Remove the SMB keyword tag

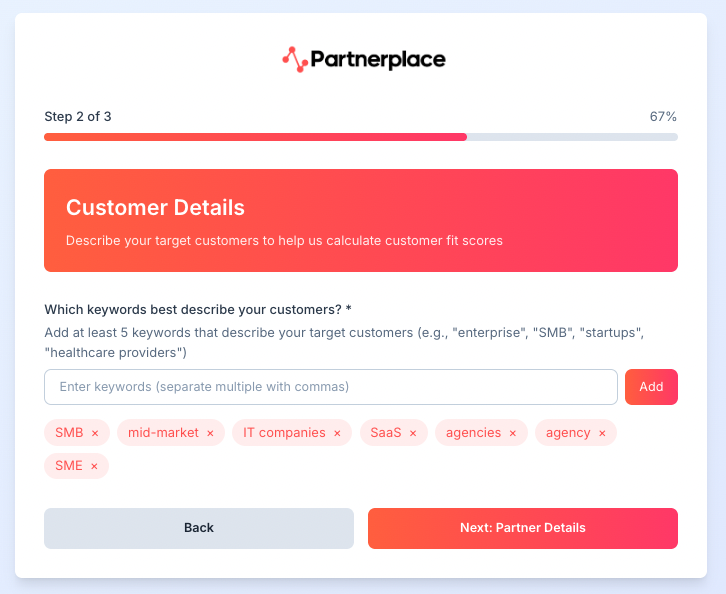(95, 433)
